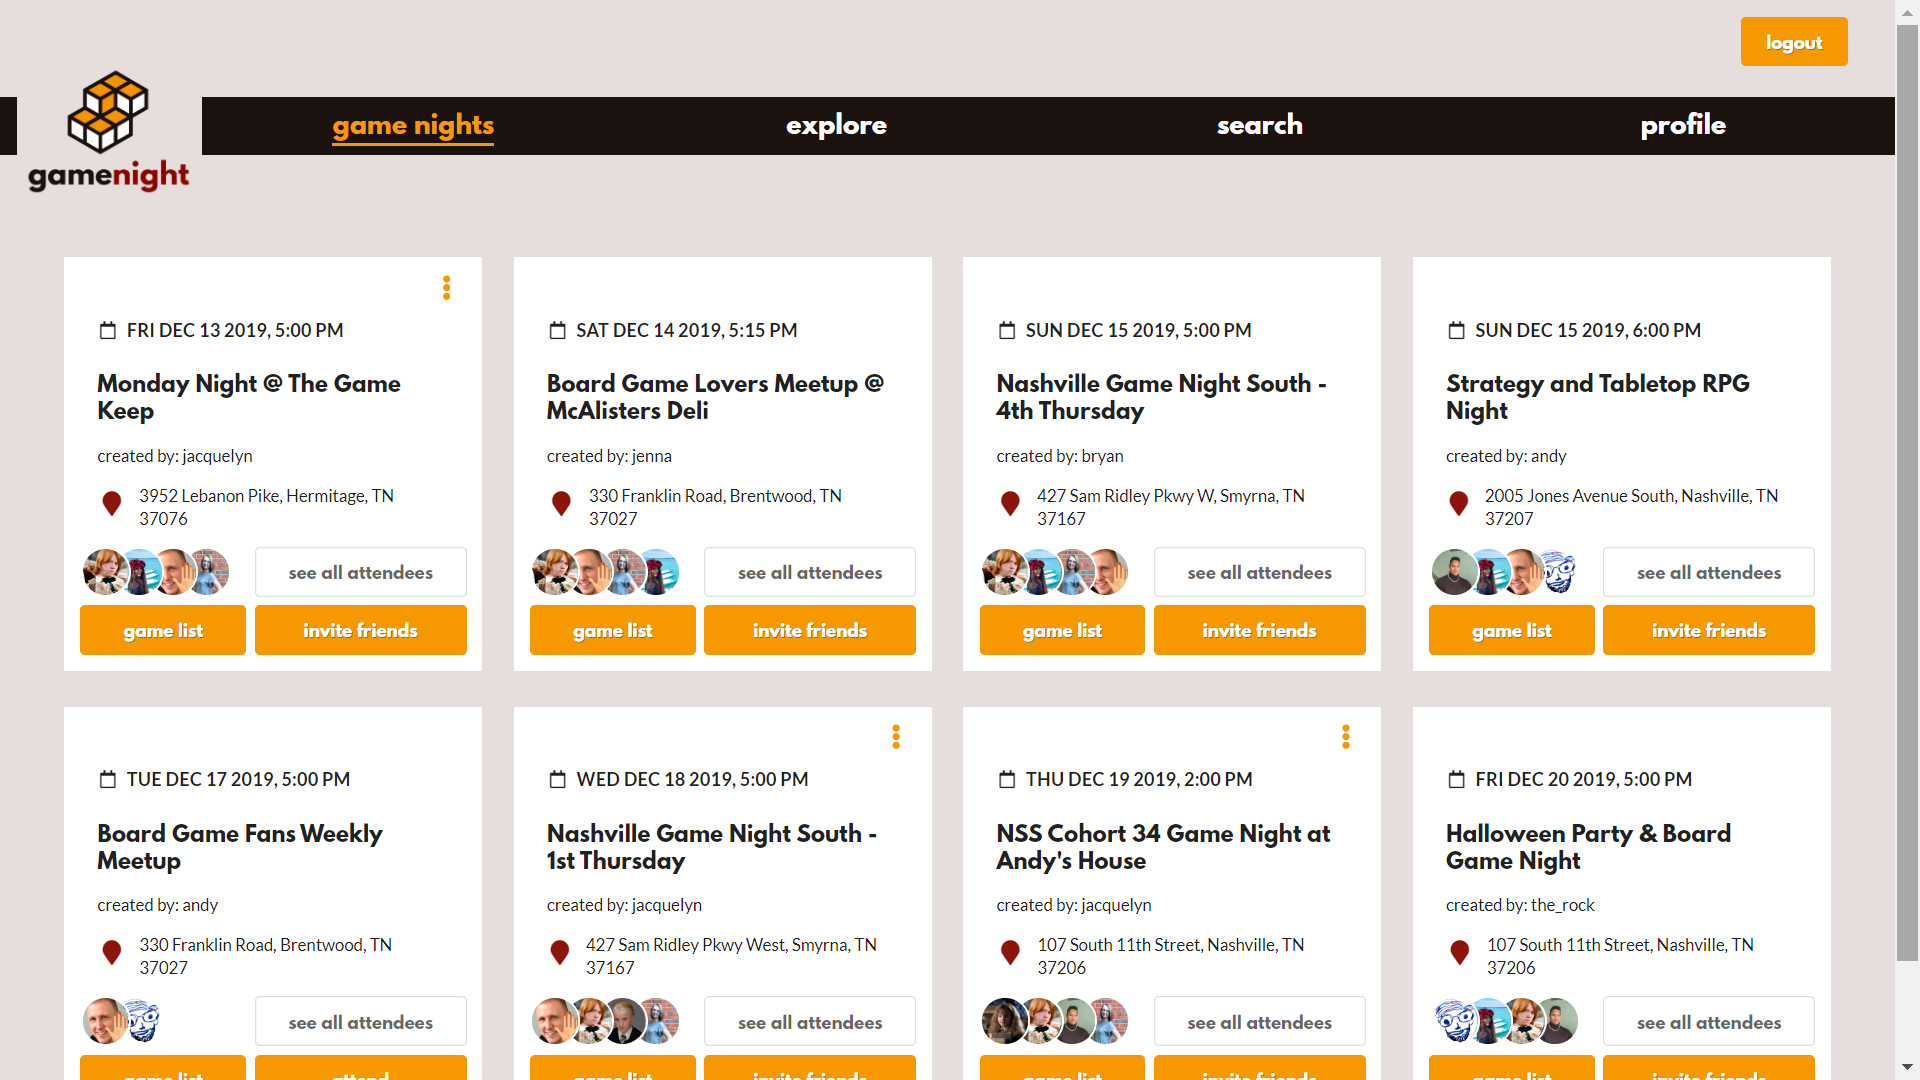
Task: Open three-dot menu on Monday Night card
Action: (x=447, y=288)
